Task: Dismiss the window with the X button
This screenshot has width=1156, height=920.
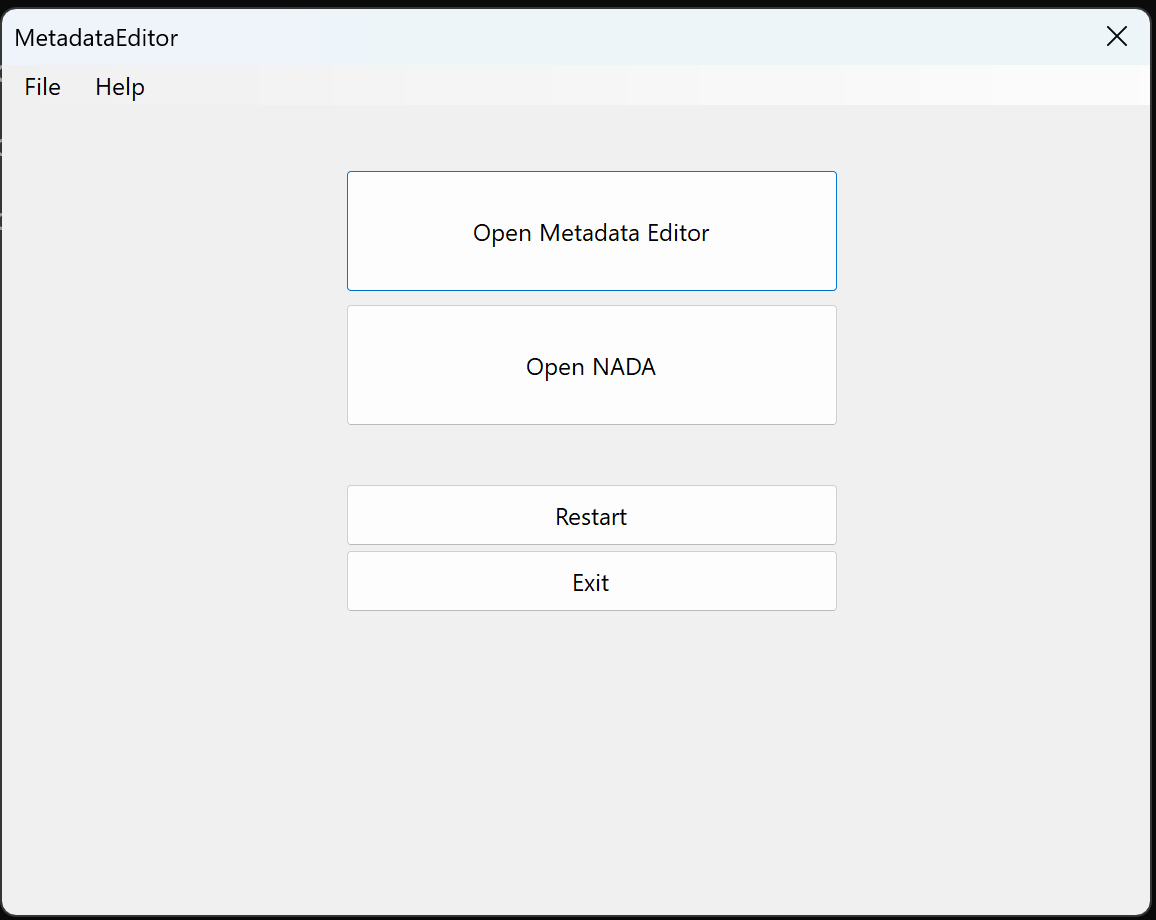Action: [x=1116, y=36]
